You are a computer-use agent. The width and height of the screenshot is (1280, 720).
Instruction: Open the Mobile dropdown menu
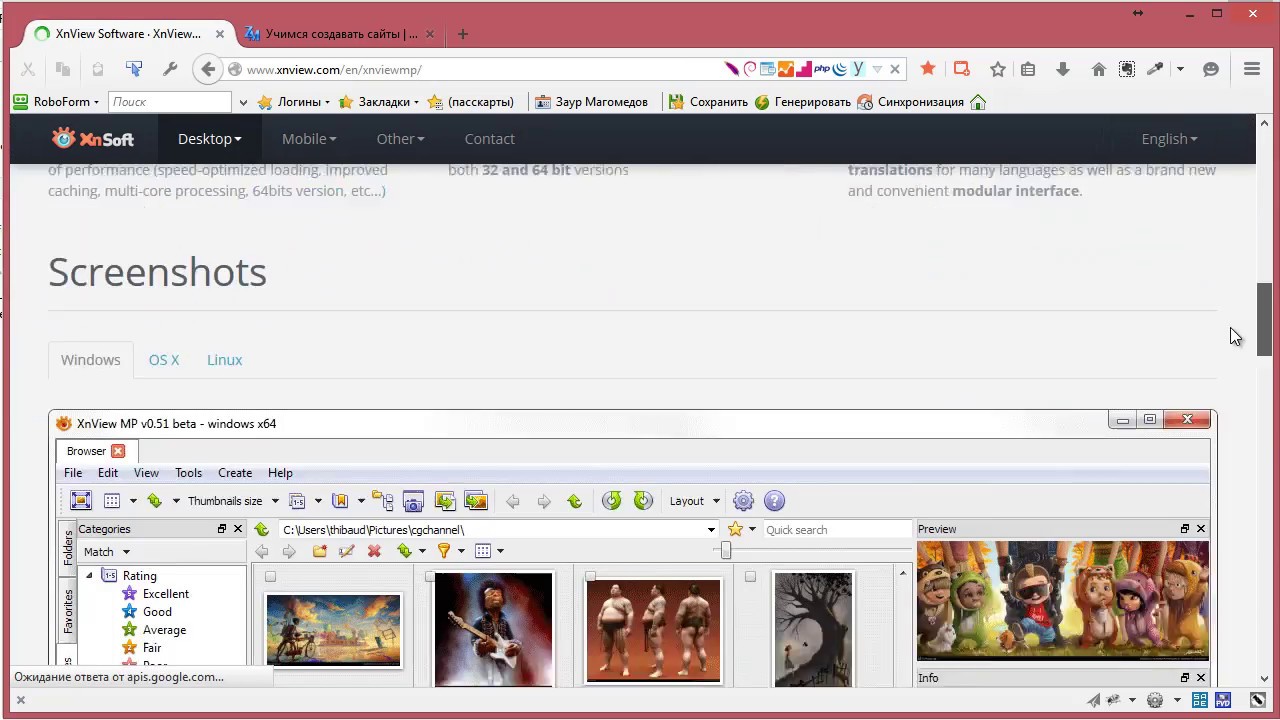click(308, 139)
